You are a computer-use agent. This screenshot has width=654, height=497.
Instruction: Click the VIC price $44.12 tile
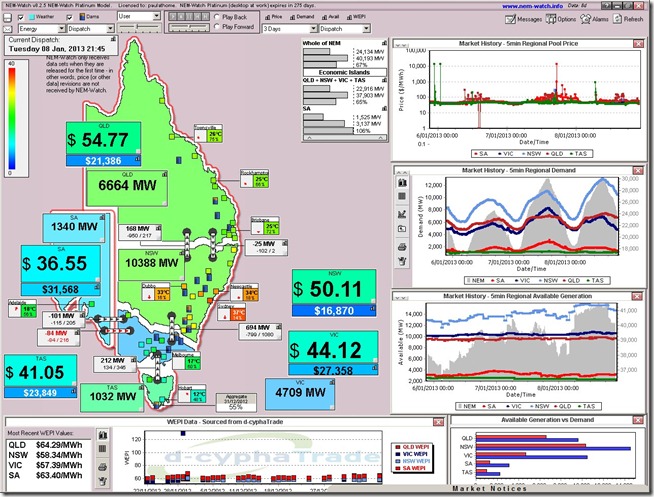click(333, 349)
